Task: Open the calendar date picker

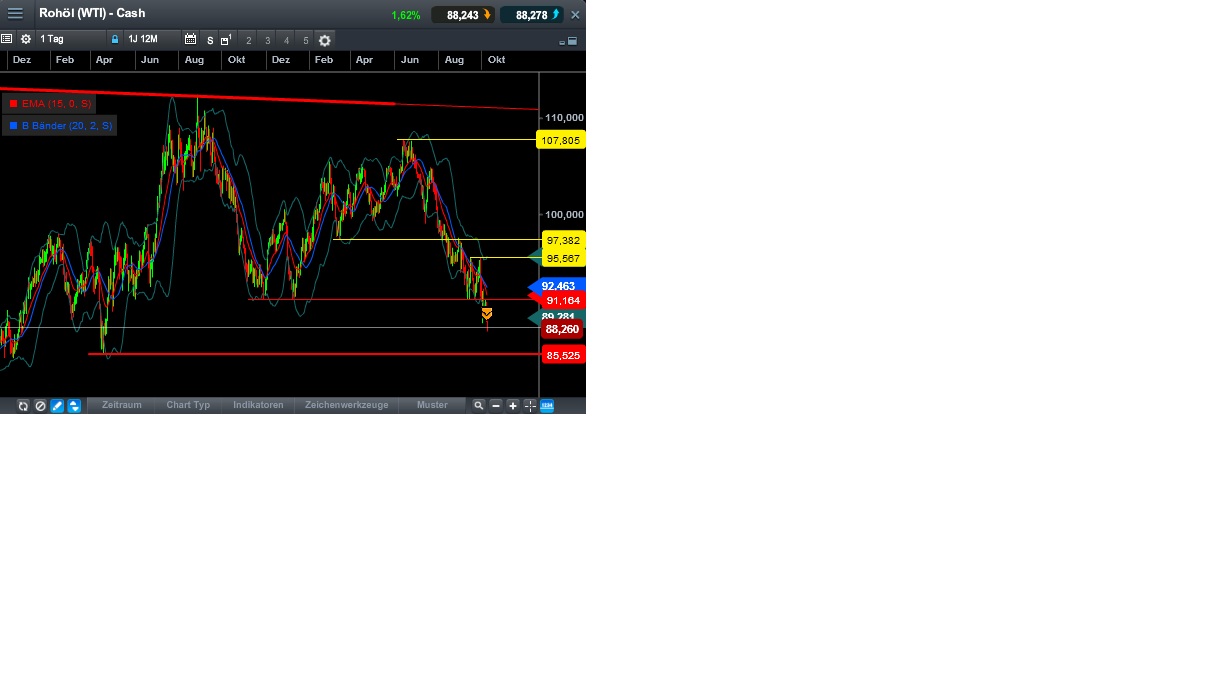Action: point(192,40)
